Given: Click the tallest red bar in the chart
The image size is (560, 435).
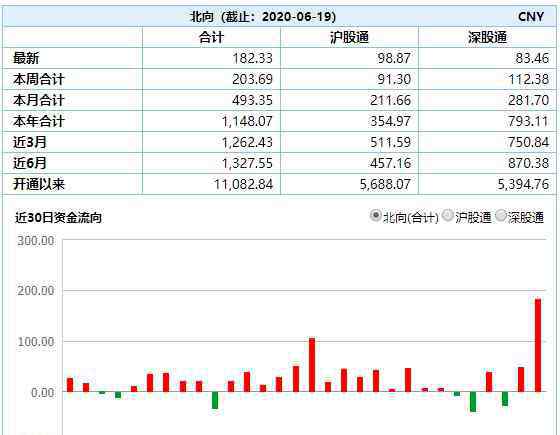Looking at the screenshot, I should [538, 345].
